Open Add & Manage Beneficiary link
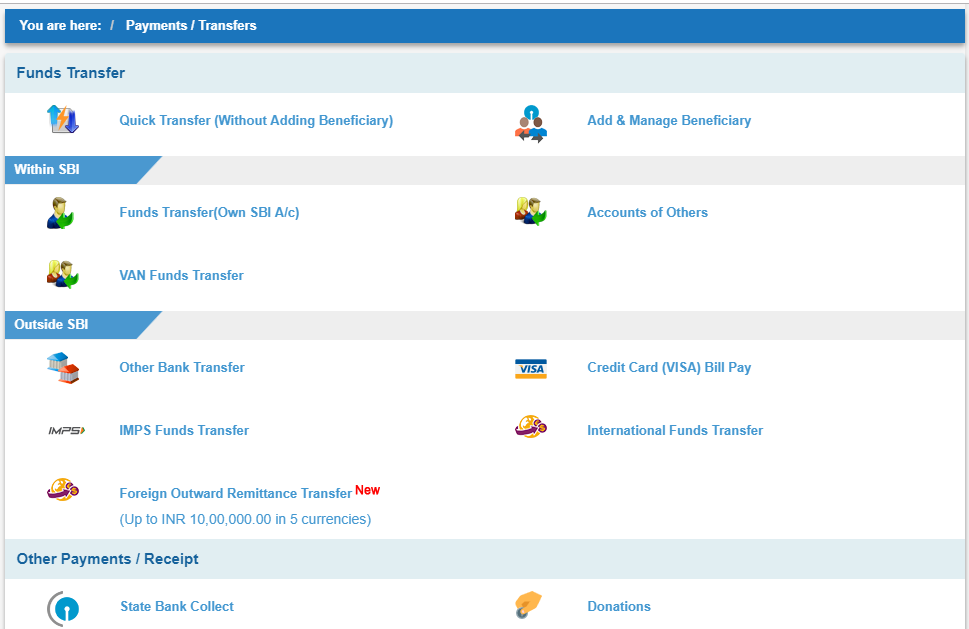This screenshot has width=969, height=629. (669, 120)
